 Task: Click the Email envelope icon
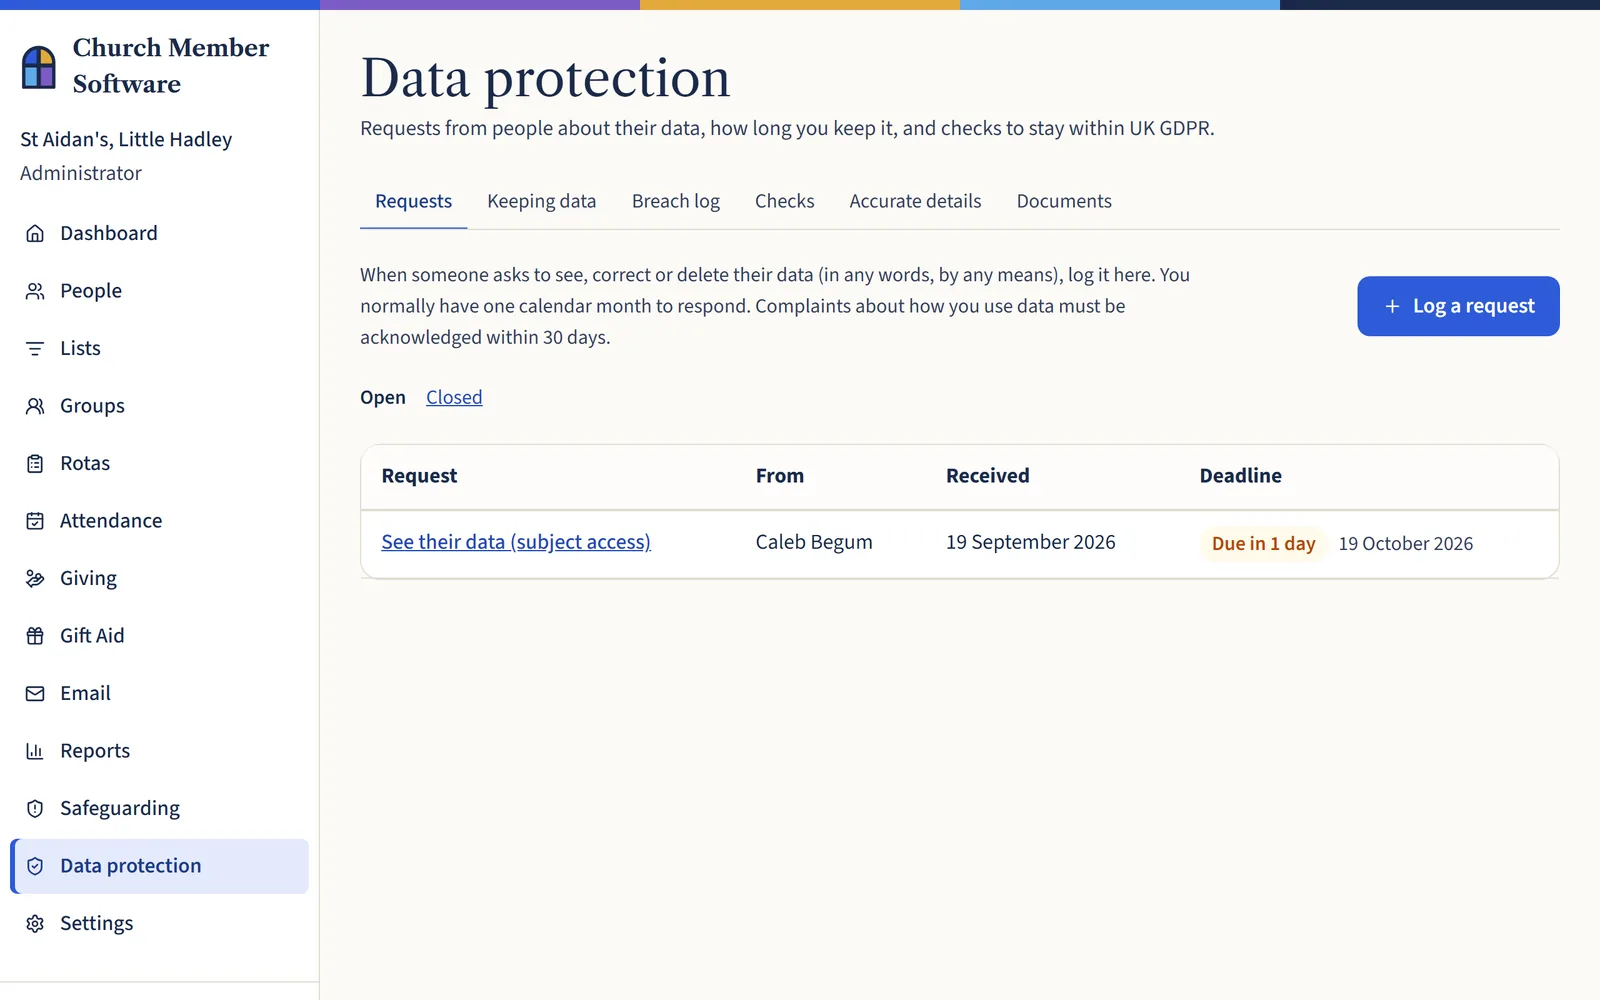(35, 693)
